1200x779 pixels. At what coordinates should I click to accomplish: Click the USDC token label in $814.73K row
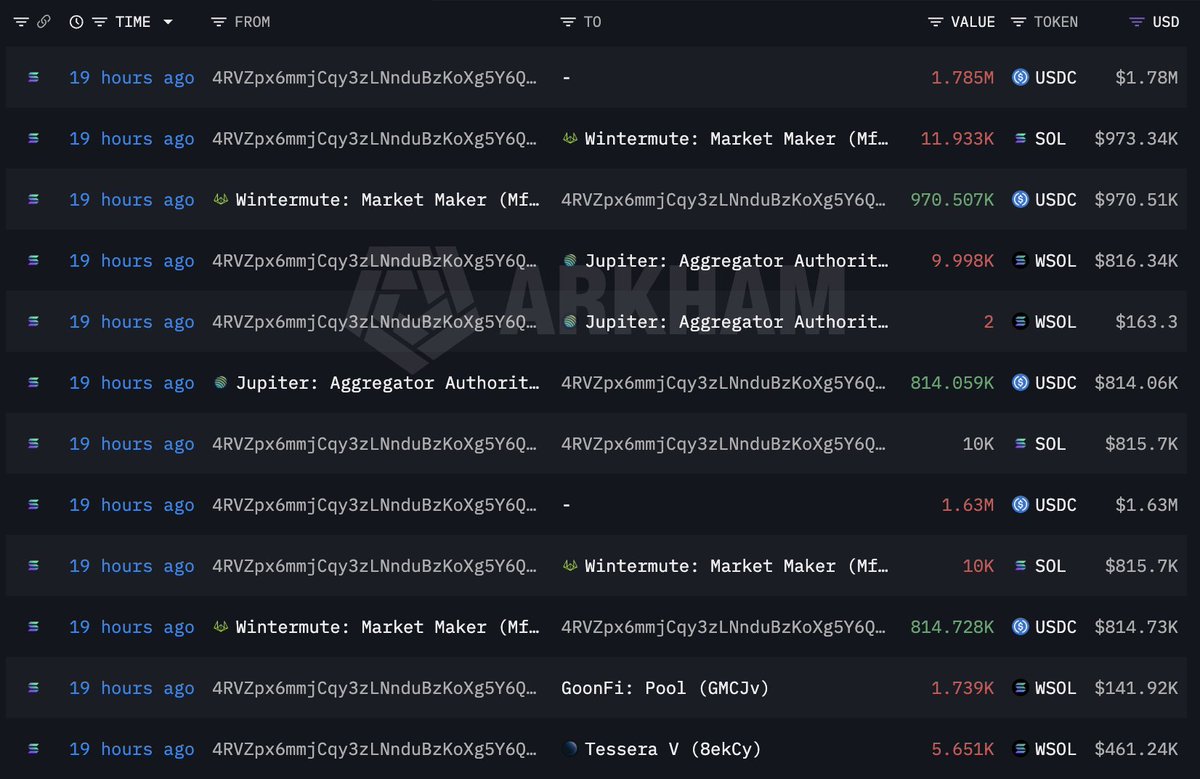(x=1056, y=626)
